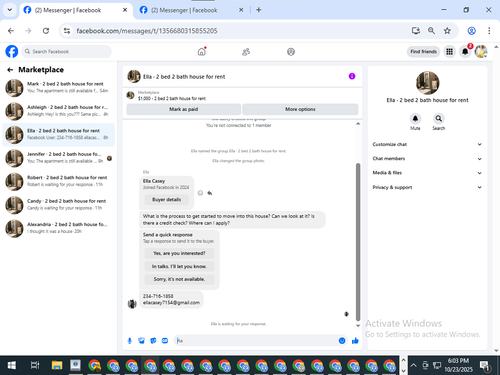This screenshot has height=375, width=500.
Task: Click the Chrome address bar URL
Action: (147, 31)
